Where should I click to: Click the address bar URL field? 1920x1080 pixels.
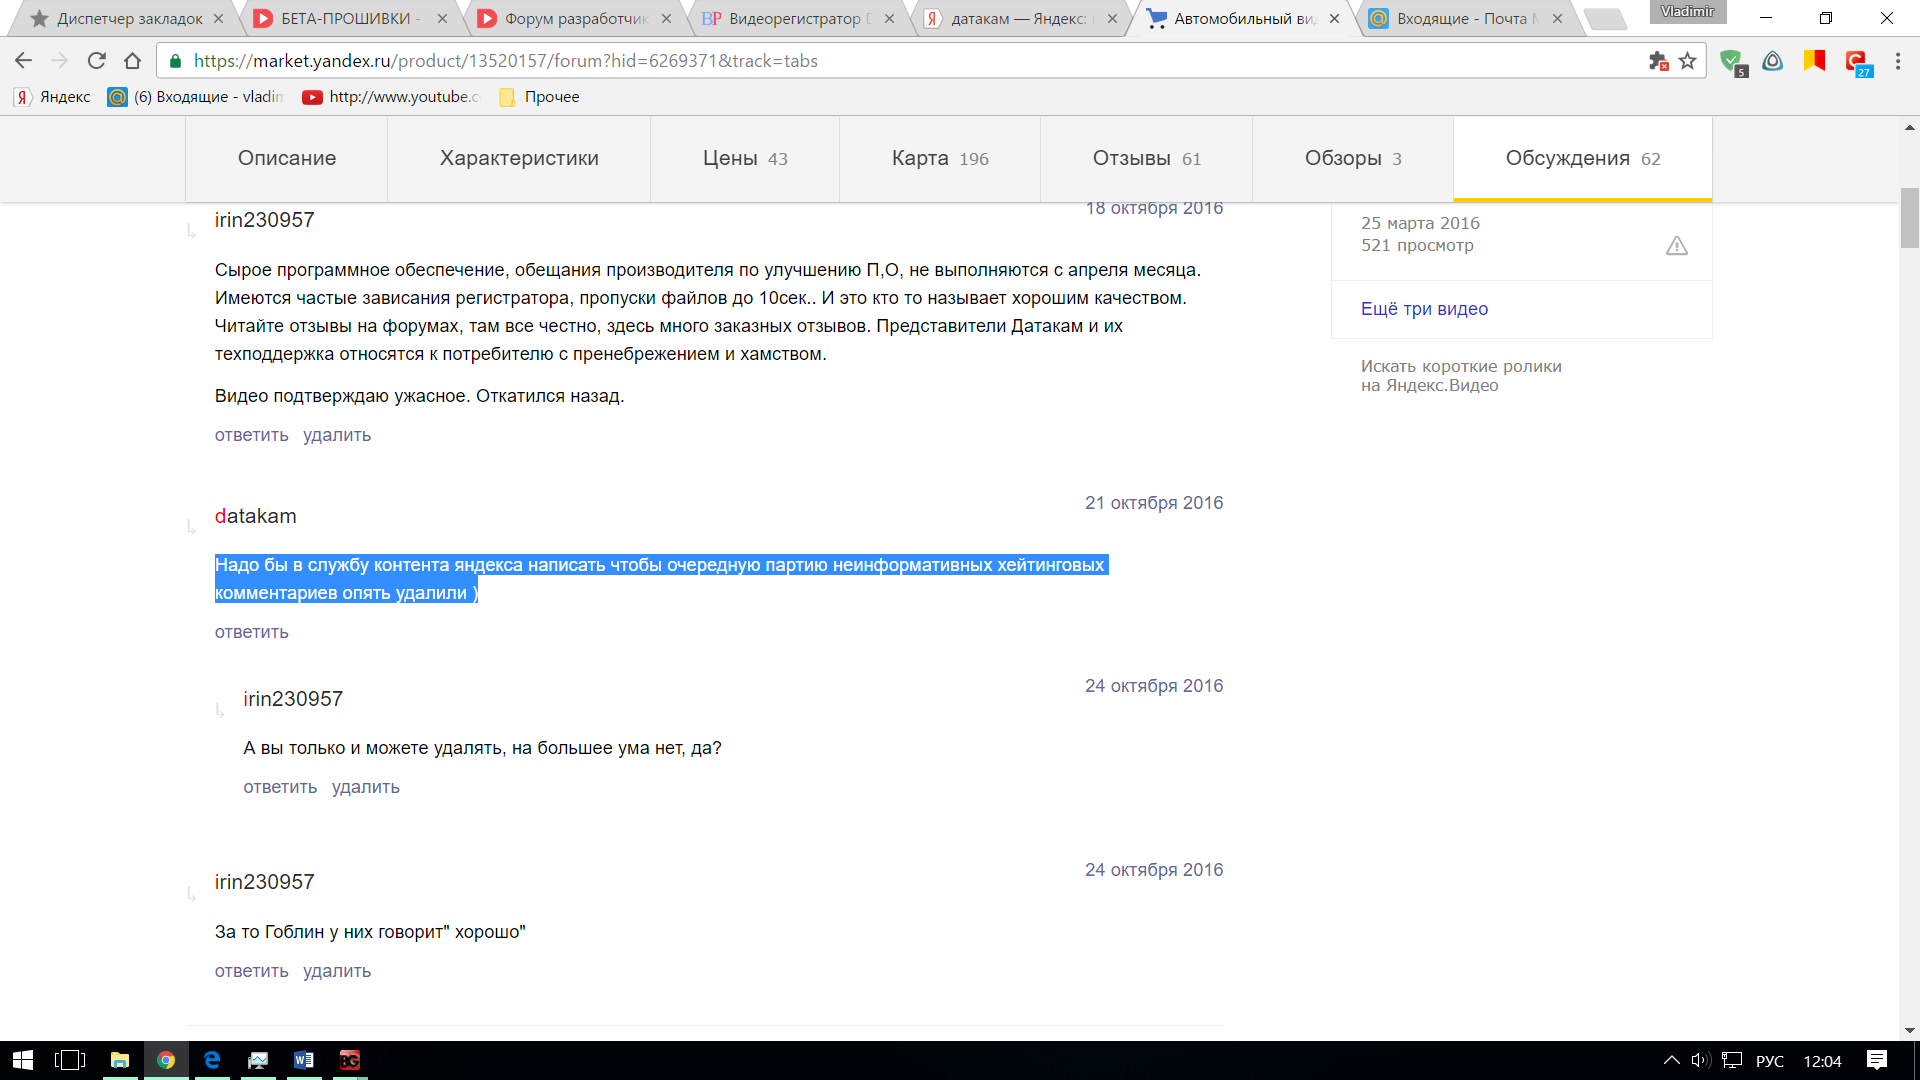tap(900, 61)
